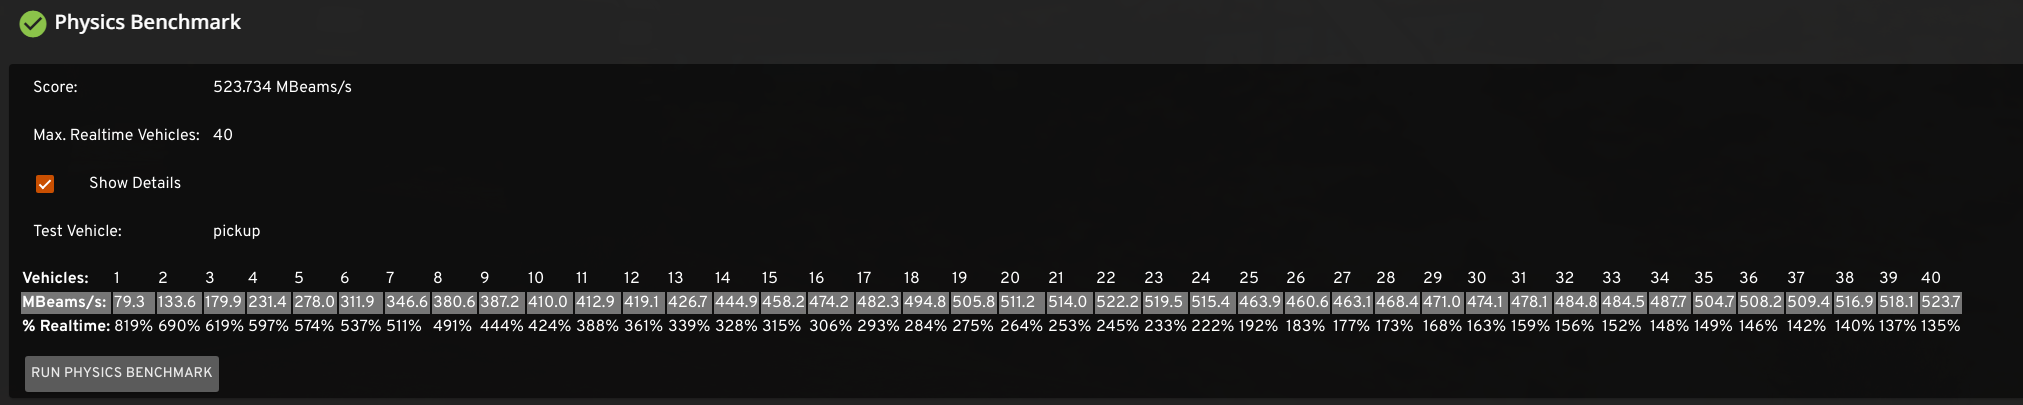Click the 253% realtime value
The width and height of the screenshot is (2023, 405).
pyautogui.click(x=1068, y=326)
